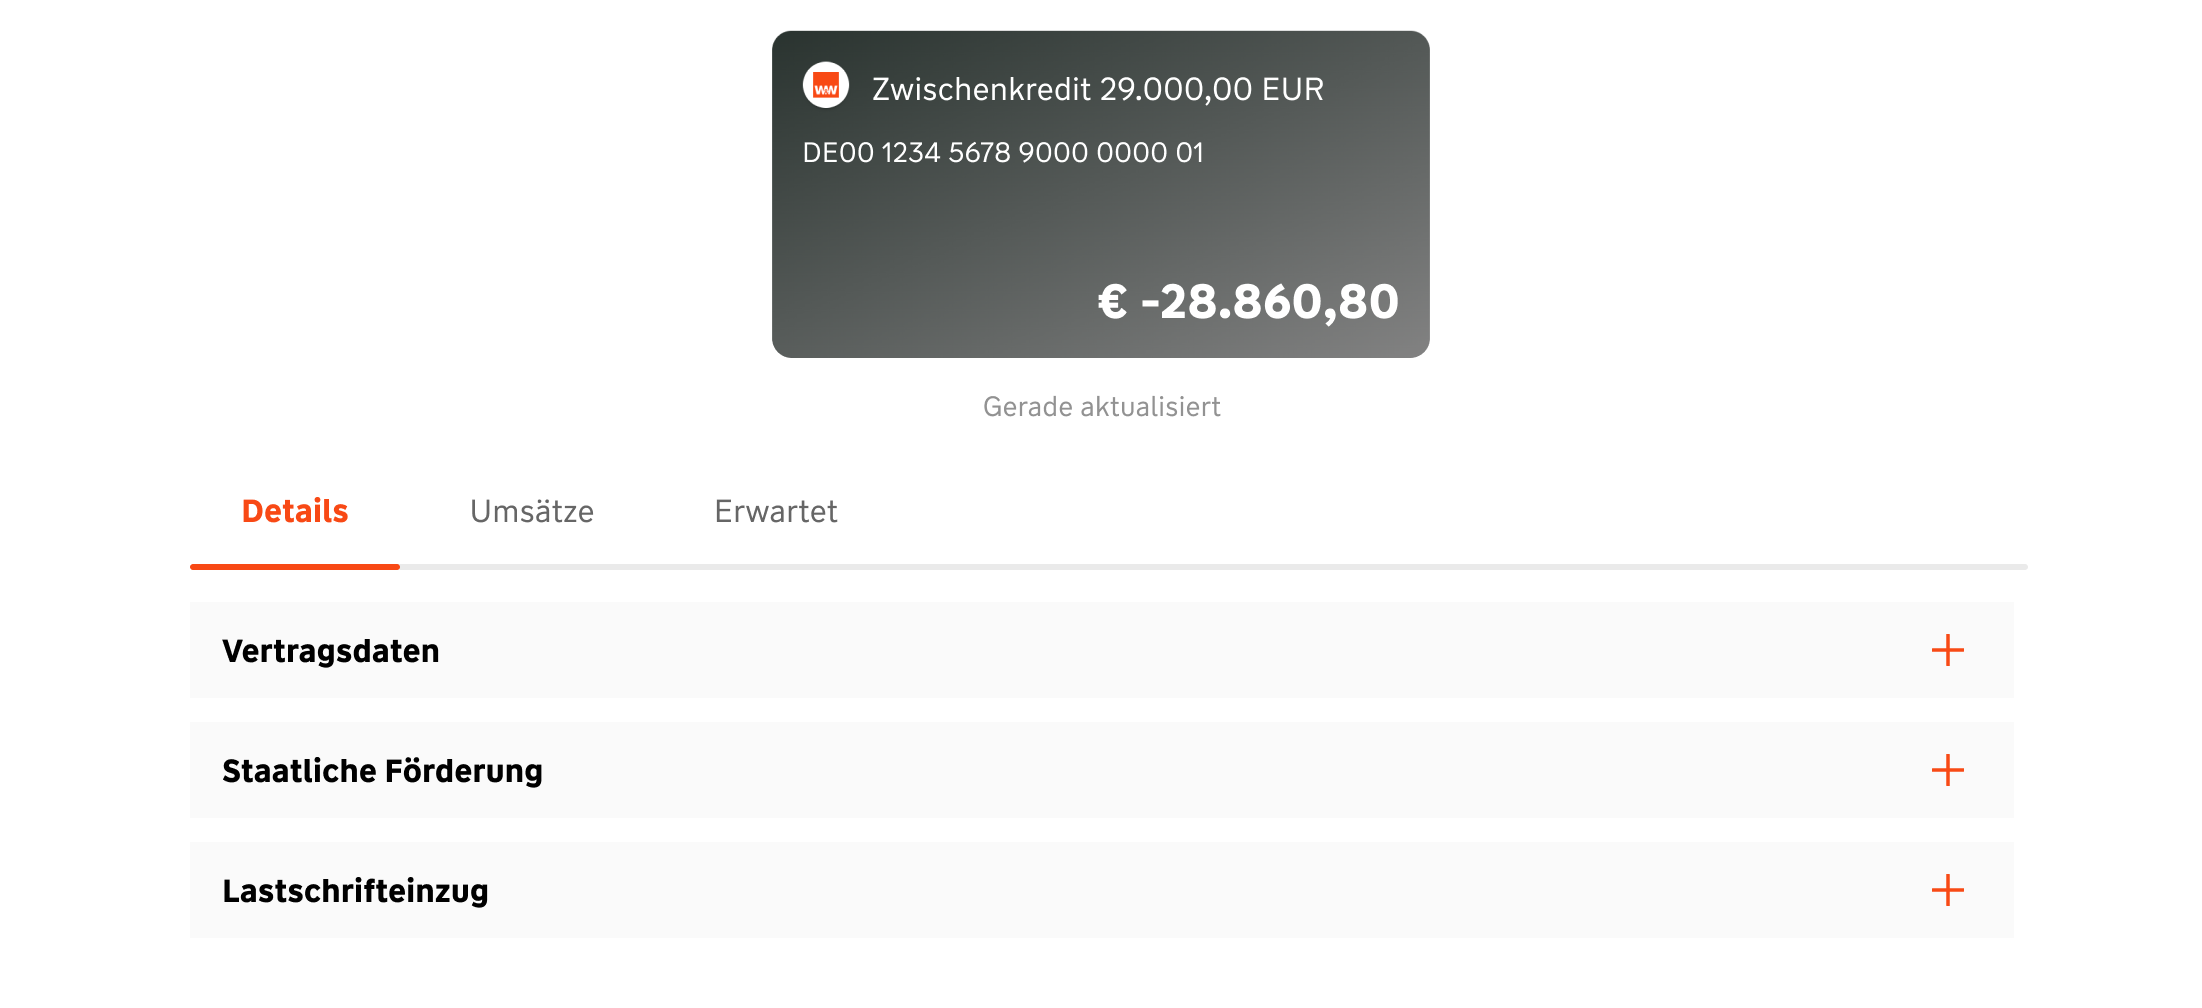Click the word Zwischenkredit on the card
Viewport: 2202px width, 1008px height.
[x=981, y=90]
